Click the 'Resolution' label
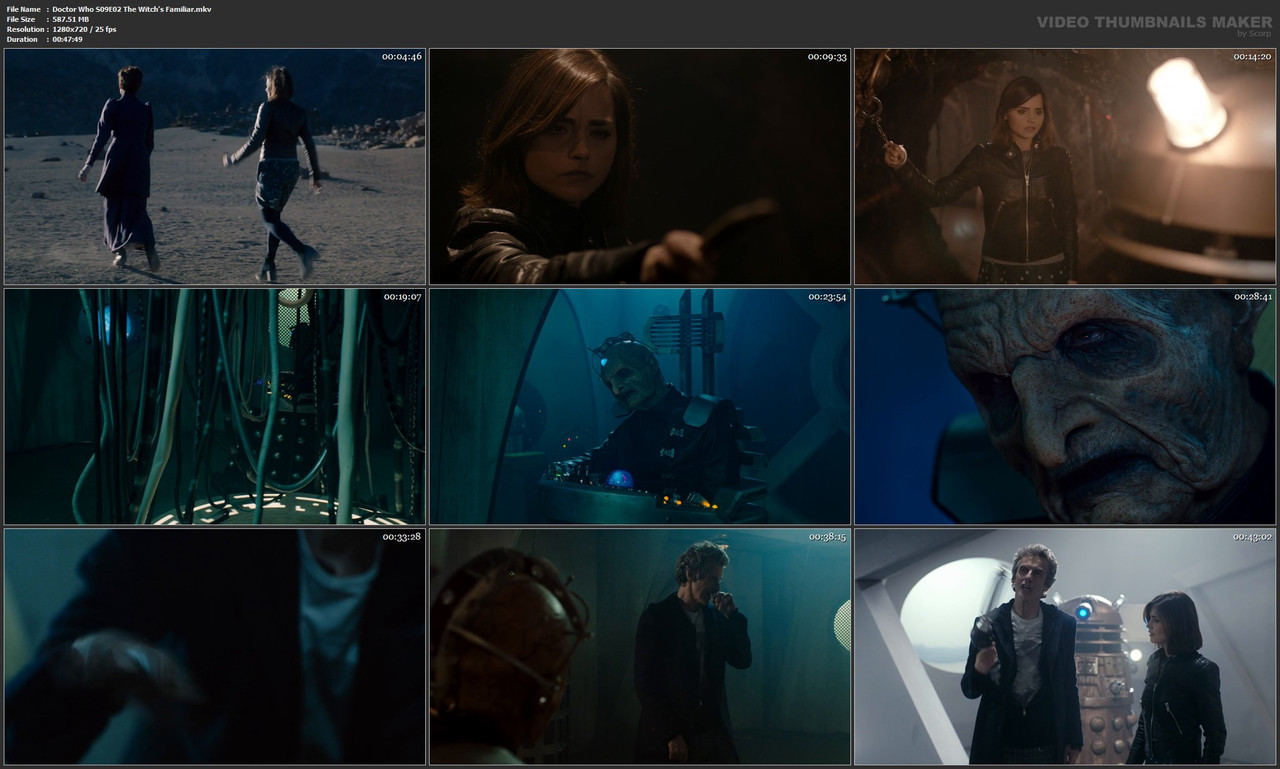Image resolution: width=1280 pixels, height=769 pixels. 24,29
